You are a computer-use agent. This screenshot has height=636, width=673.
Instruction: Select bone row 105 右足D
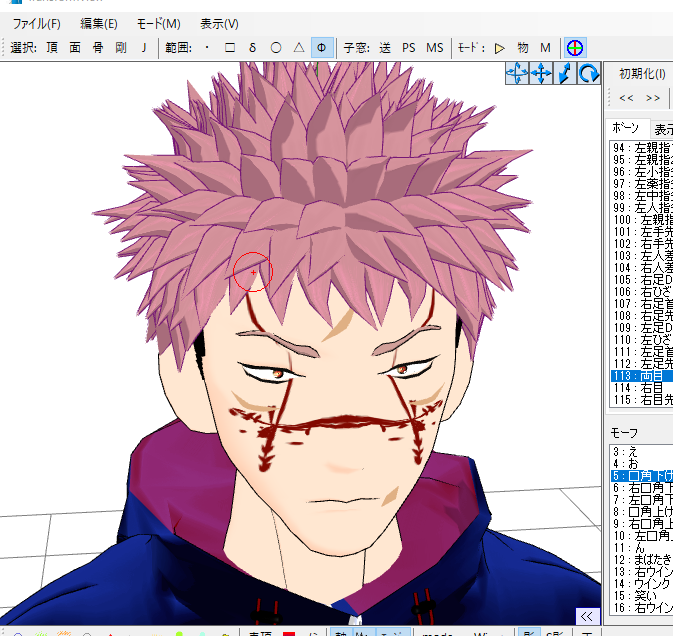[x=642, y=280]
